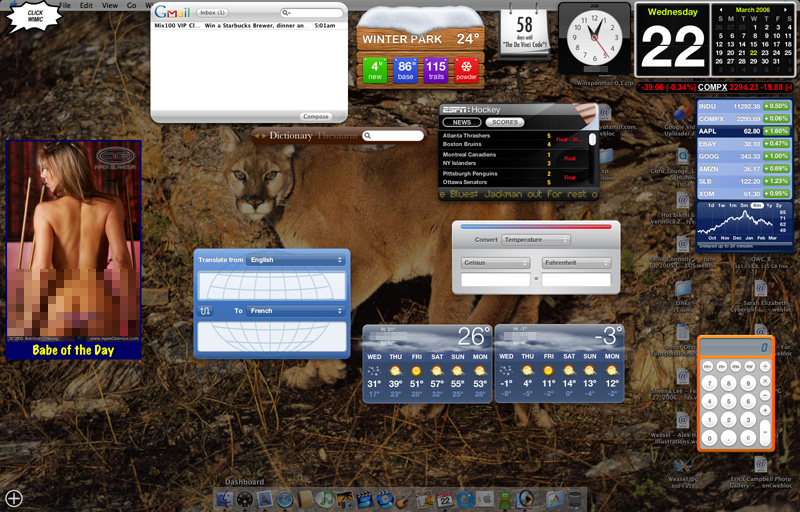Click the Dictionary forward arrow
This screenshot has height=512, width=800.
264,136
